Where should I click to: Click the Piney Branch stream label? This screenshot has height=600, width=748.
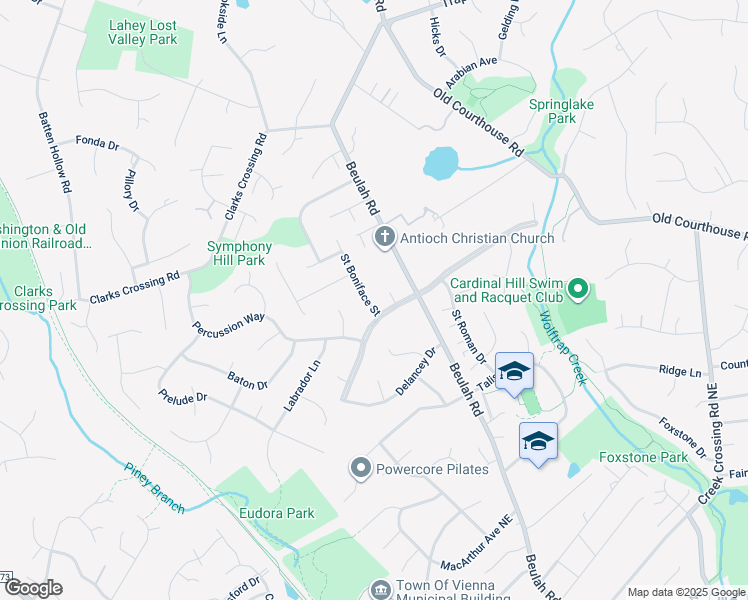(x=154, y=488)
